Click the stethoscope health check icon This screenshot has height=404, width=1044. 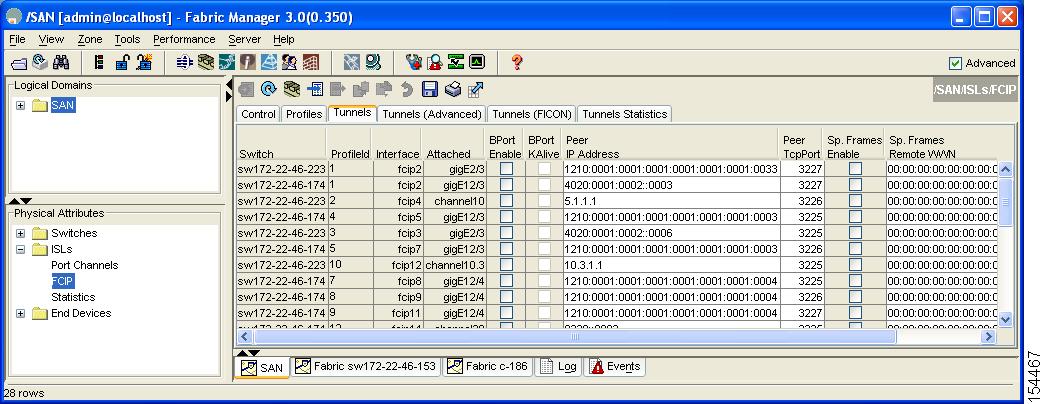(413, 63)
